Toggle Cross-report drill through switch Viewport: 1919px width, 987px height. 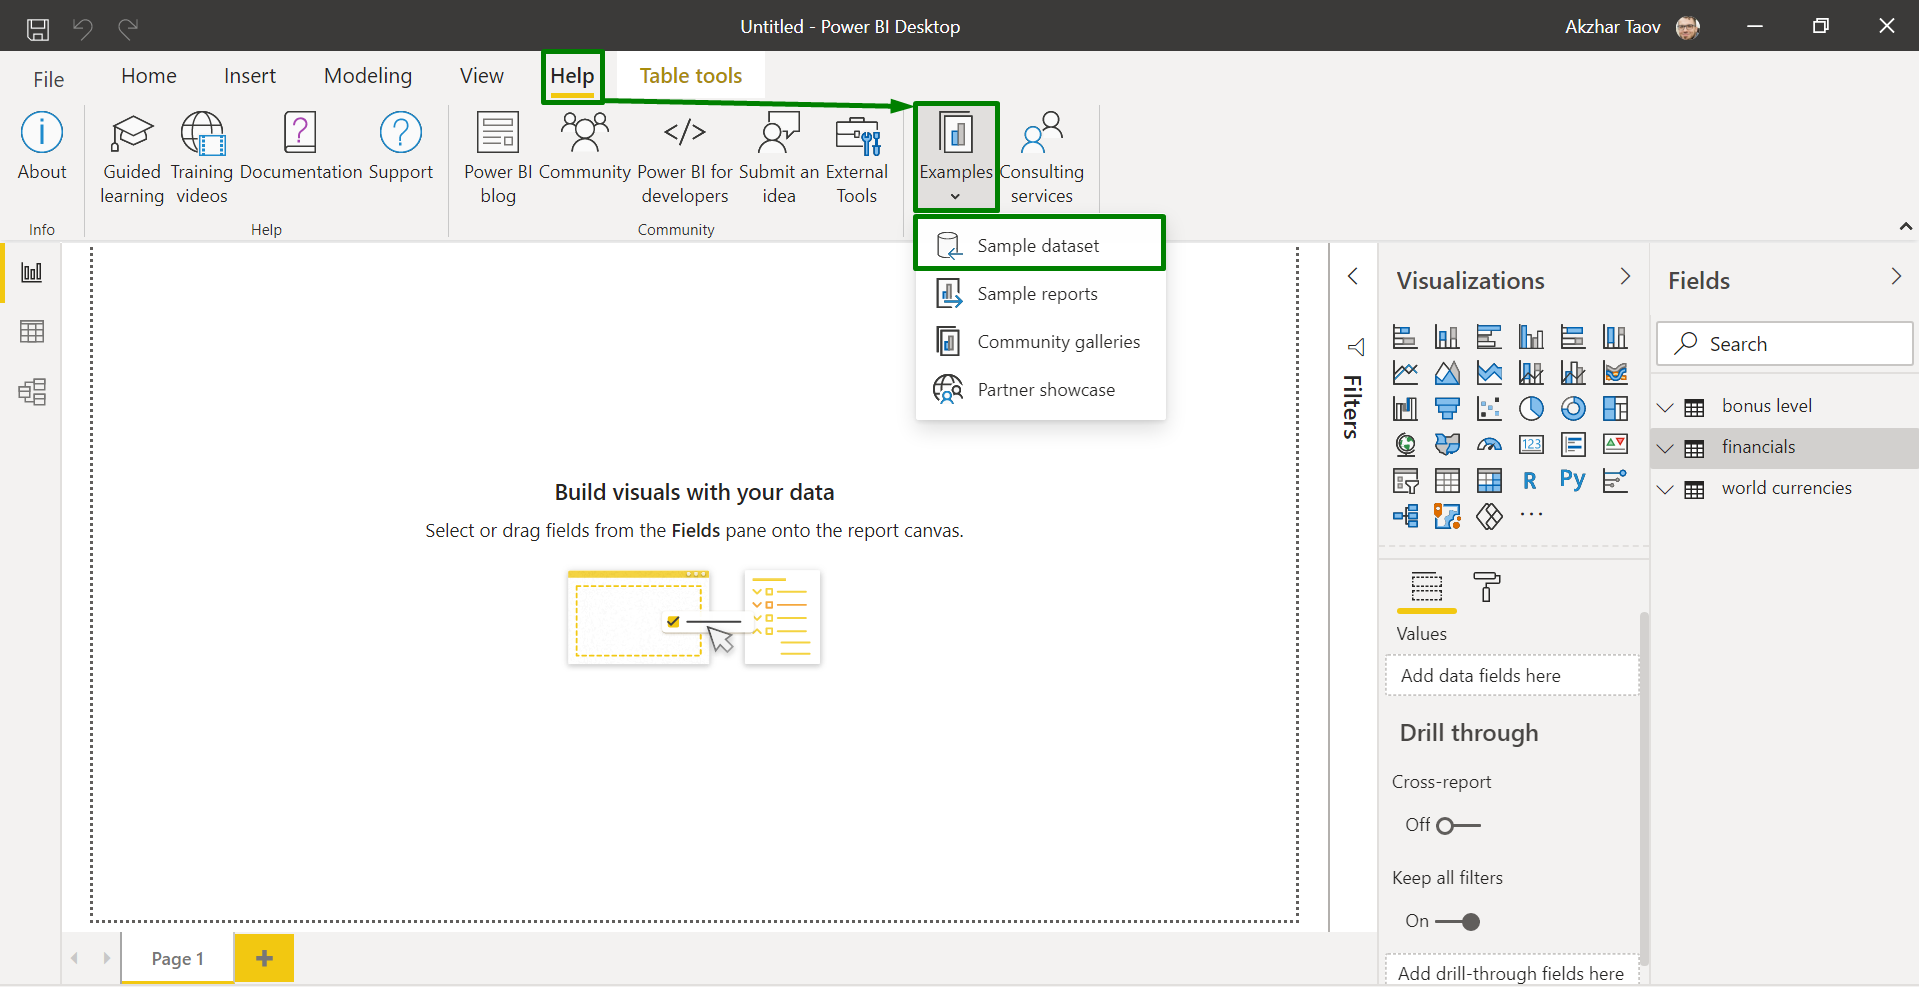(1458, 826)
